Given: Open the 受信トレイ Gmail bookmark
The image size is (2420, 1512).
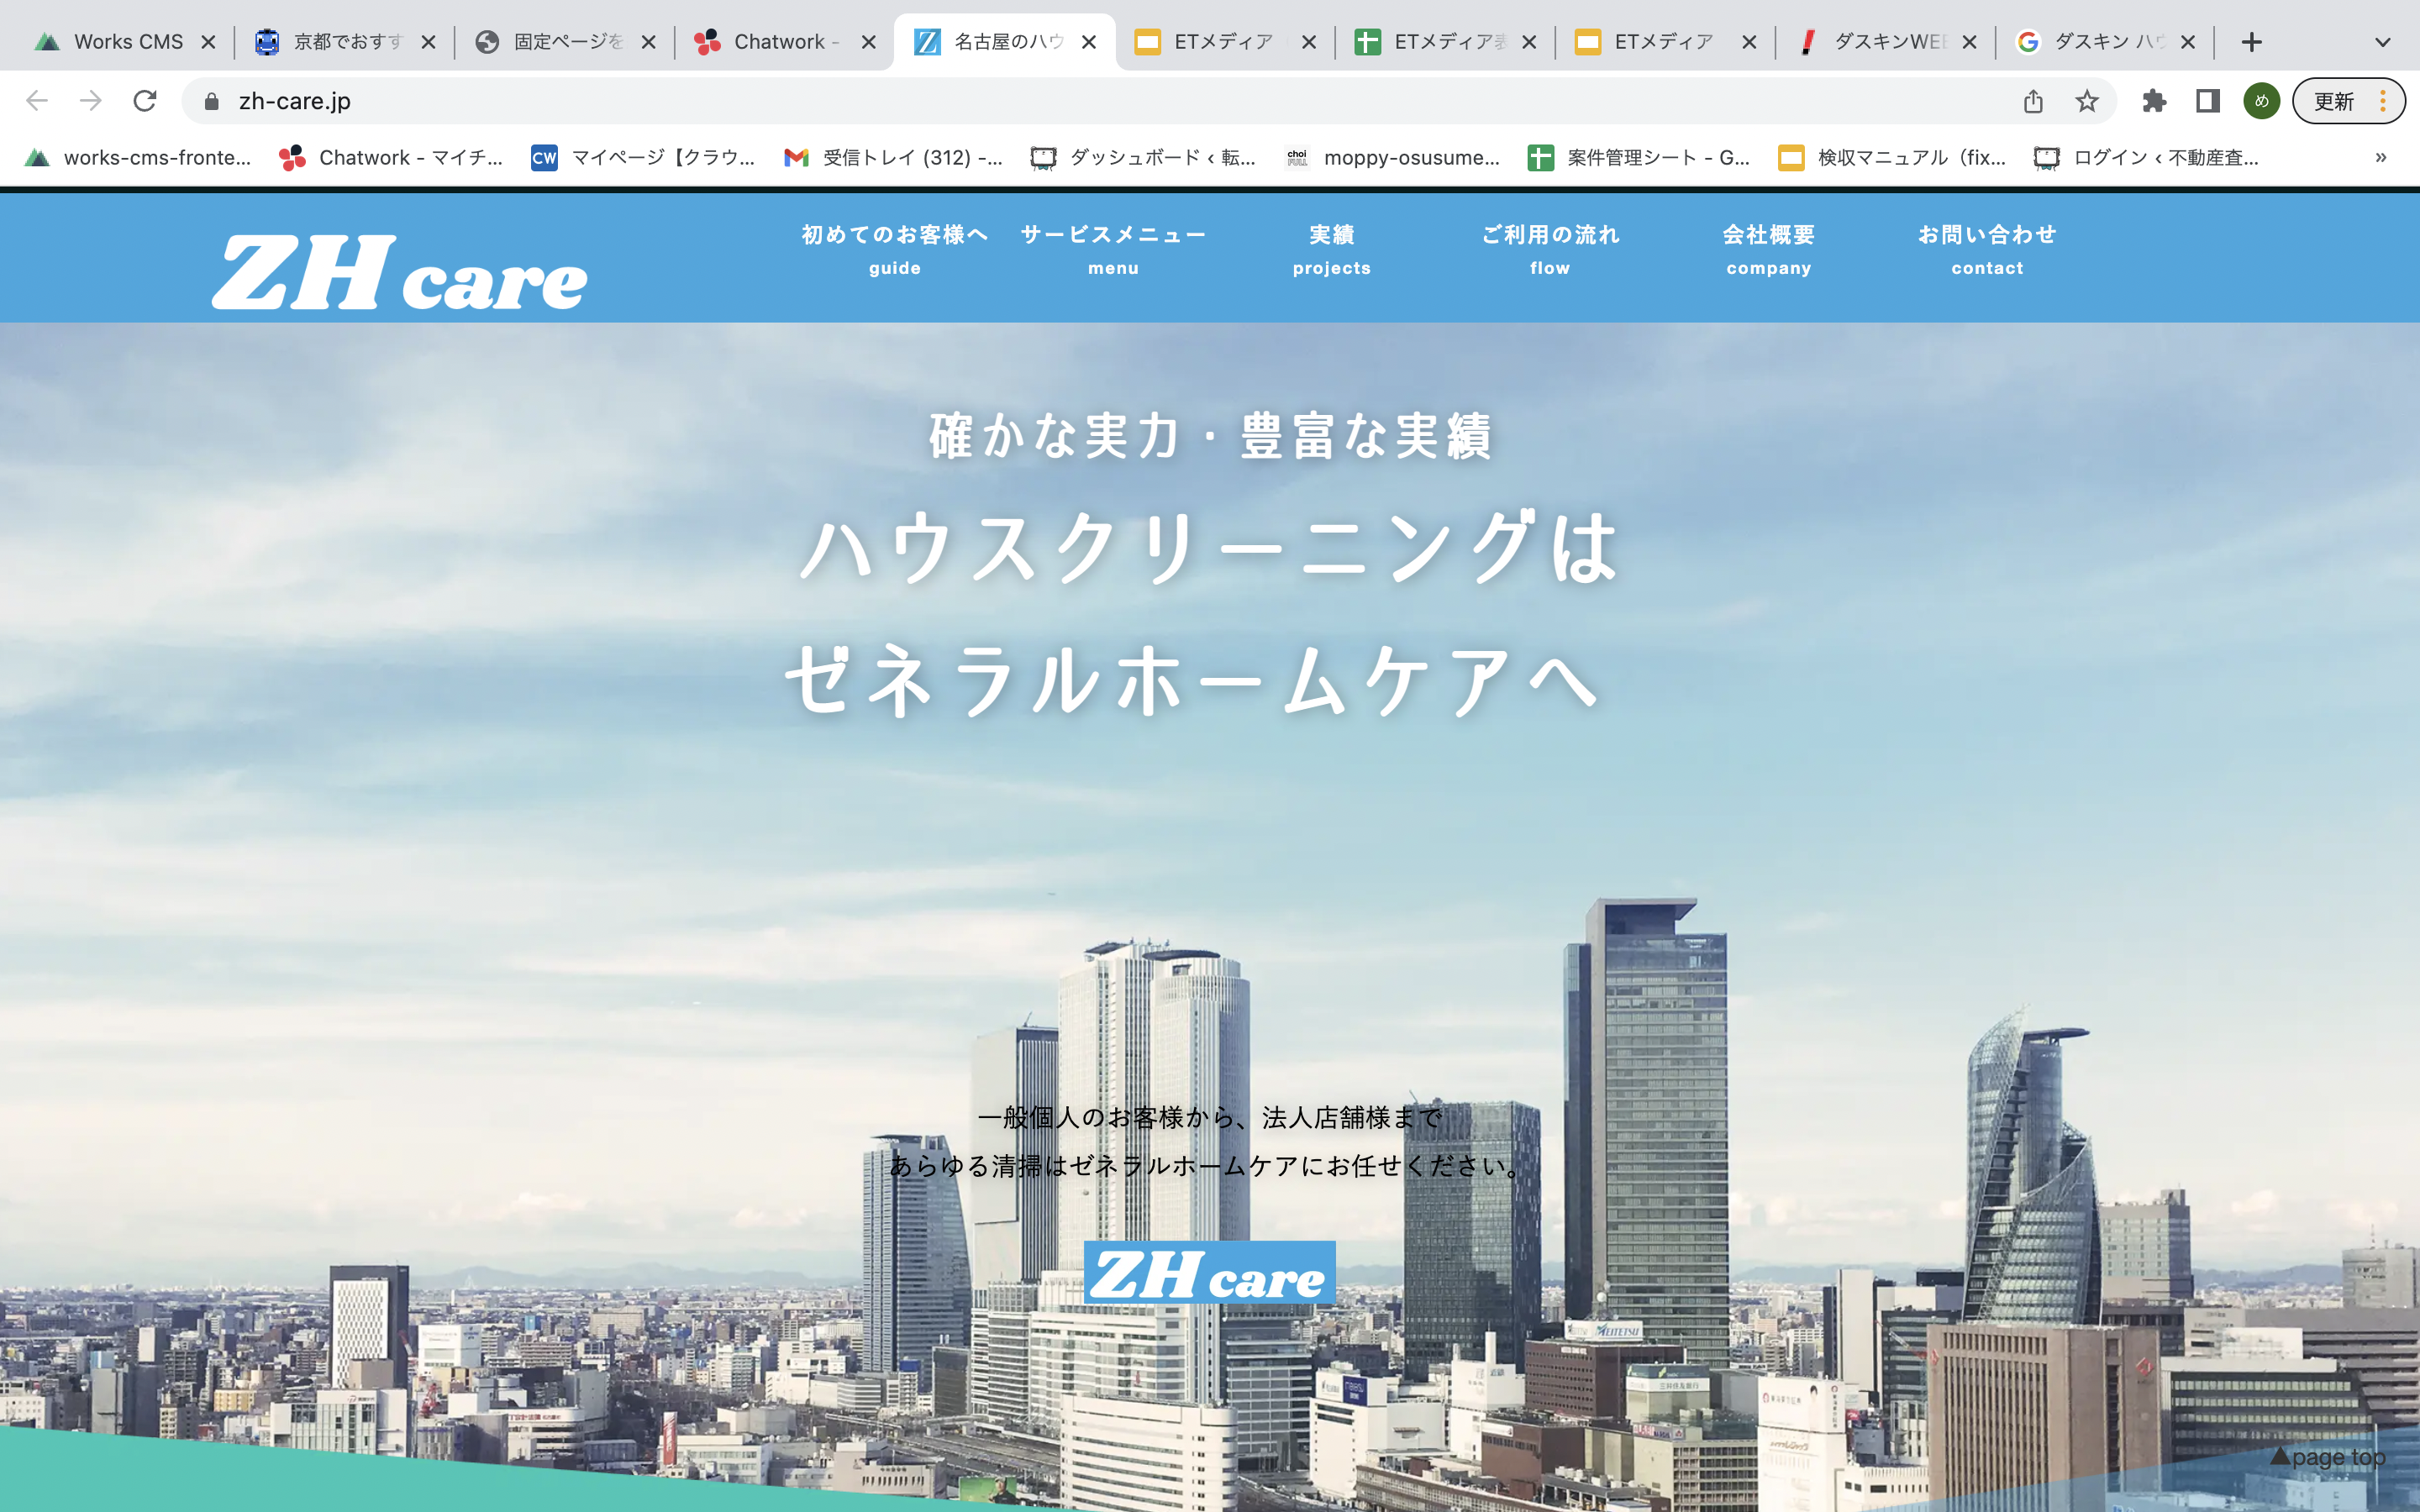Looking at the screenshot, I should tap(893, 157).
